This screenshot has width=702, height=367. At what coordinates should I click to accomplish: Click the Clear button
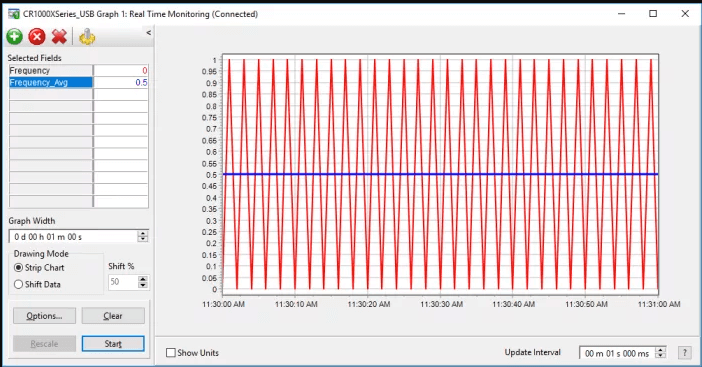tap(113, 316)
